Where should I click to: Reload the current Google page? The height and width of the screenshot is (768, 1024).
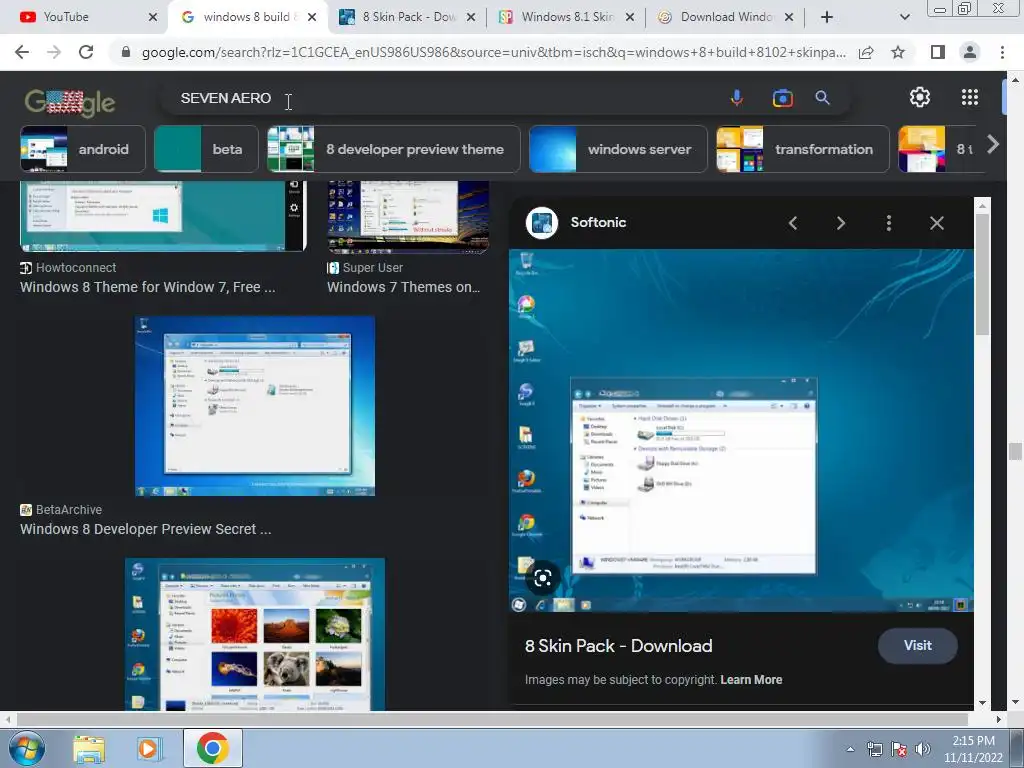pyautogui.click(x=86, y=52)
